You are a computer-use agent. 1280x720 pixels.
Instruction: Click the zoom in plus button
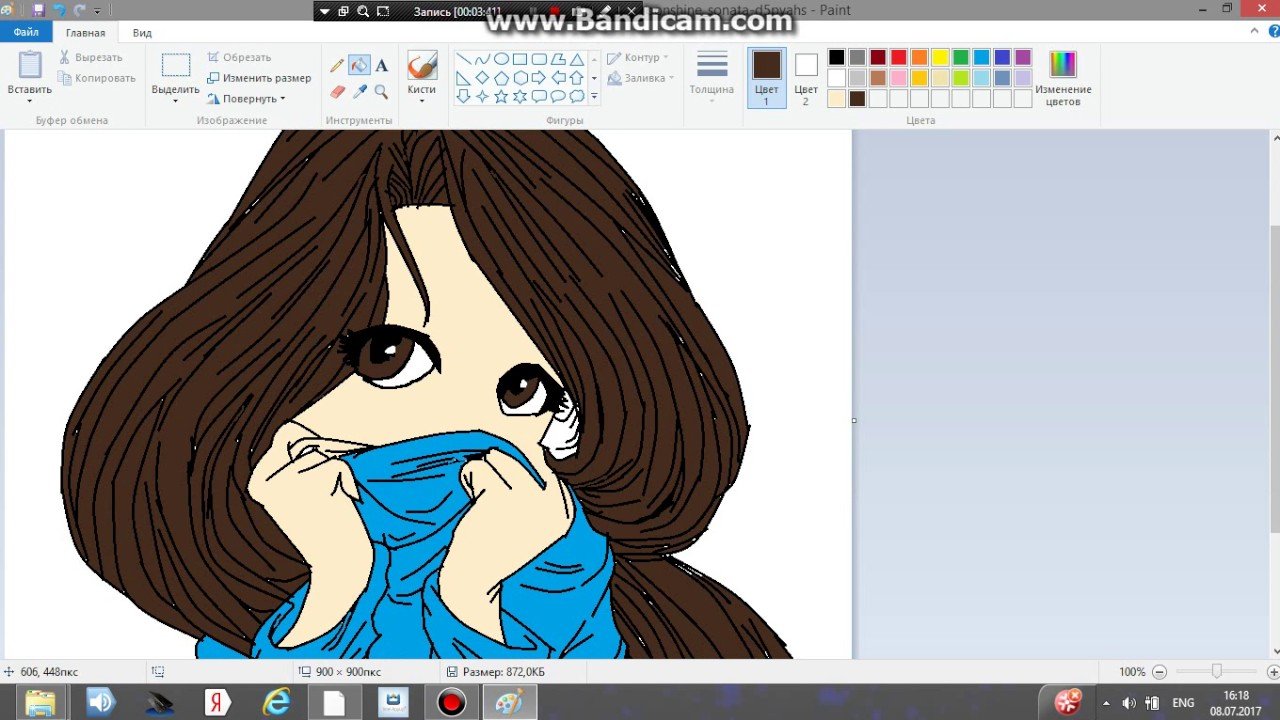point(1273,672)
